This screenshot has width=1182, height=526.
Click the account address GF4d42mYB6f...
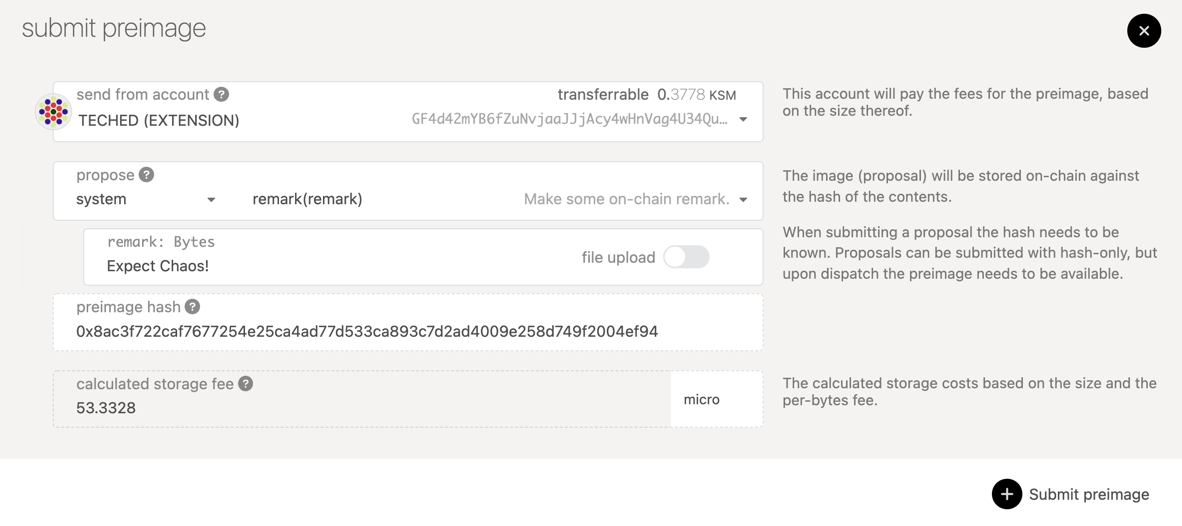coord(569,120)
